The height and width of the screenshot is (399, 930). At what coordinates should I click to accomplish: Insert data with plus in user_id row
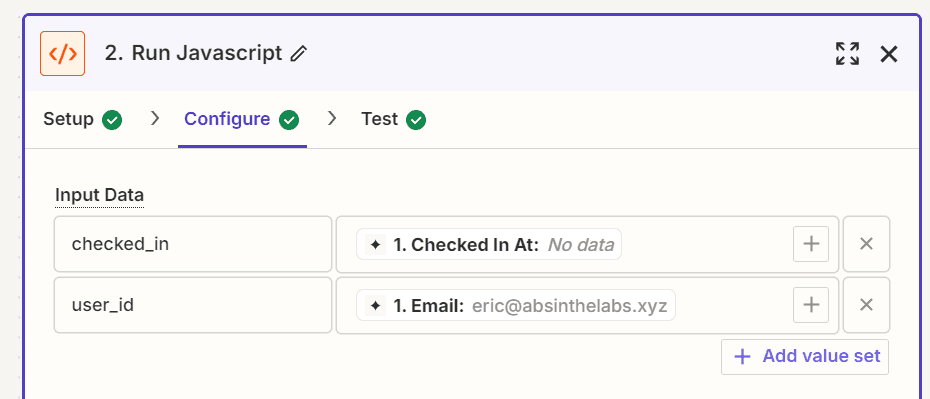pyautogui.click(x=811, y=305)
